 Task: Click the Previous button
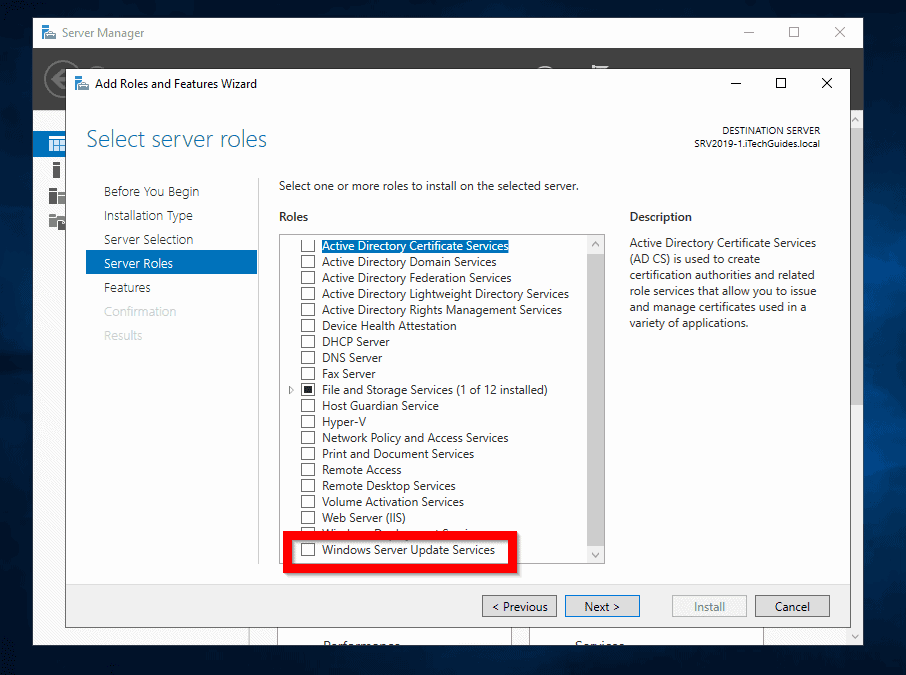tap(519, 606)
